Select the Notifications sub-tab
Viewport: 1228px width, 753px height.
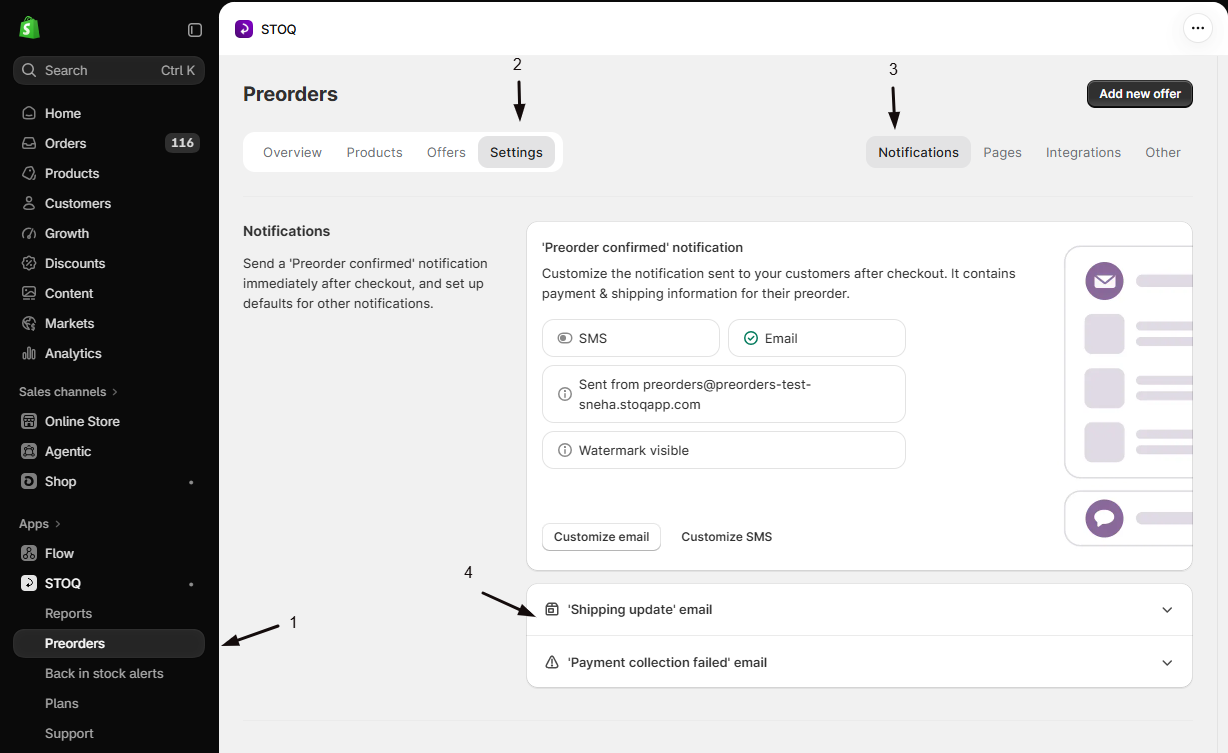point(918,152)
